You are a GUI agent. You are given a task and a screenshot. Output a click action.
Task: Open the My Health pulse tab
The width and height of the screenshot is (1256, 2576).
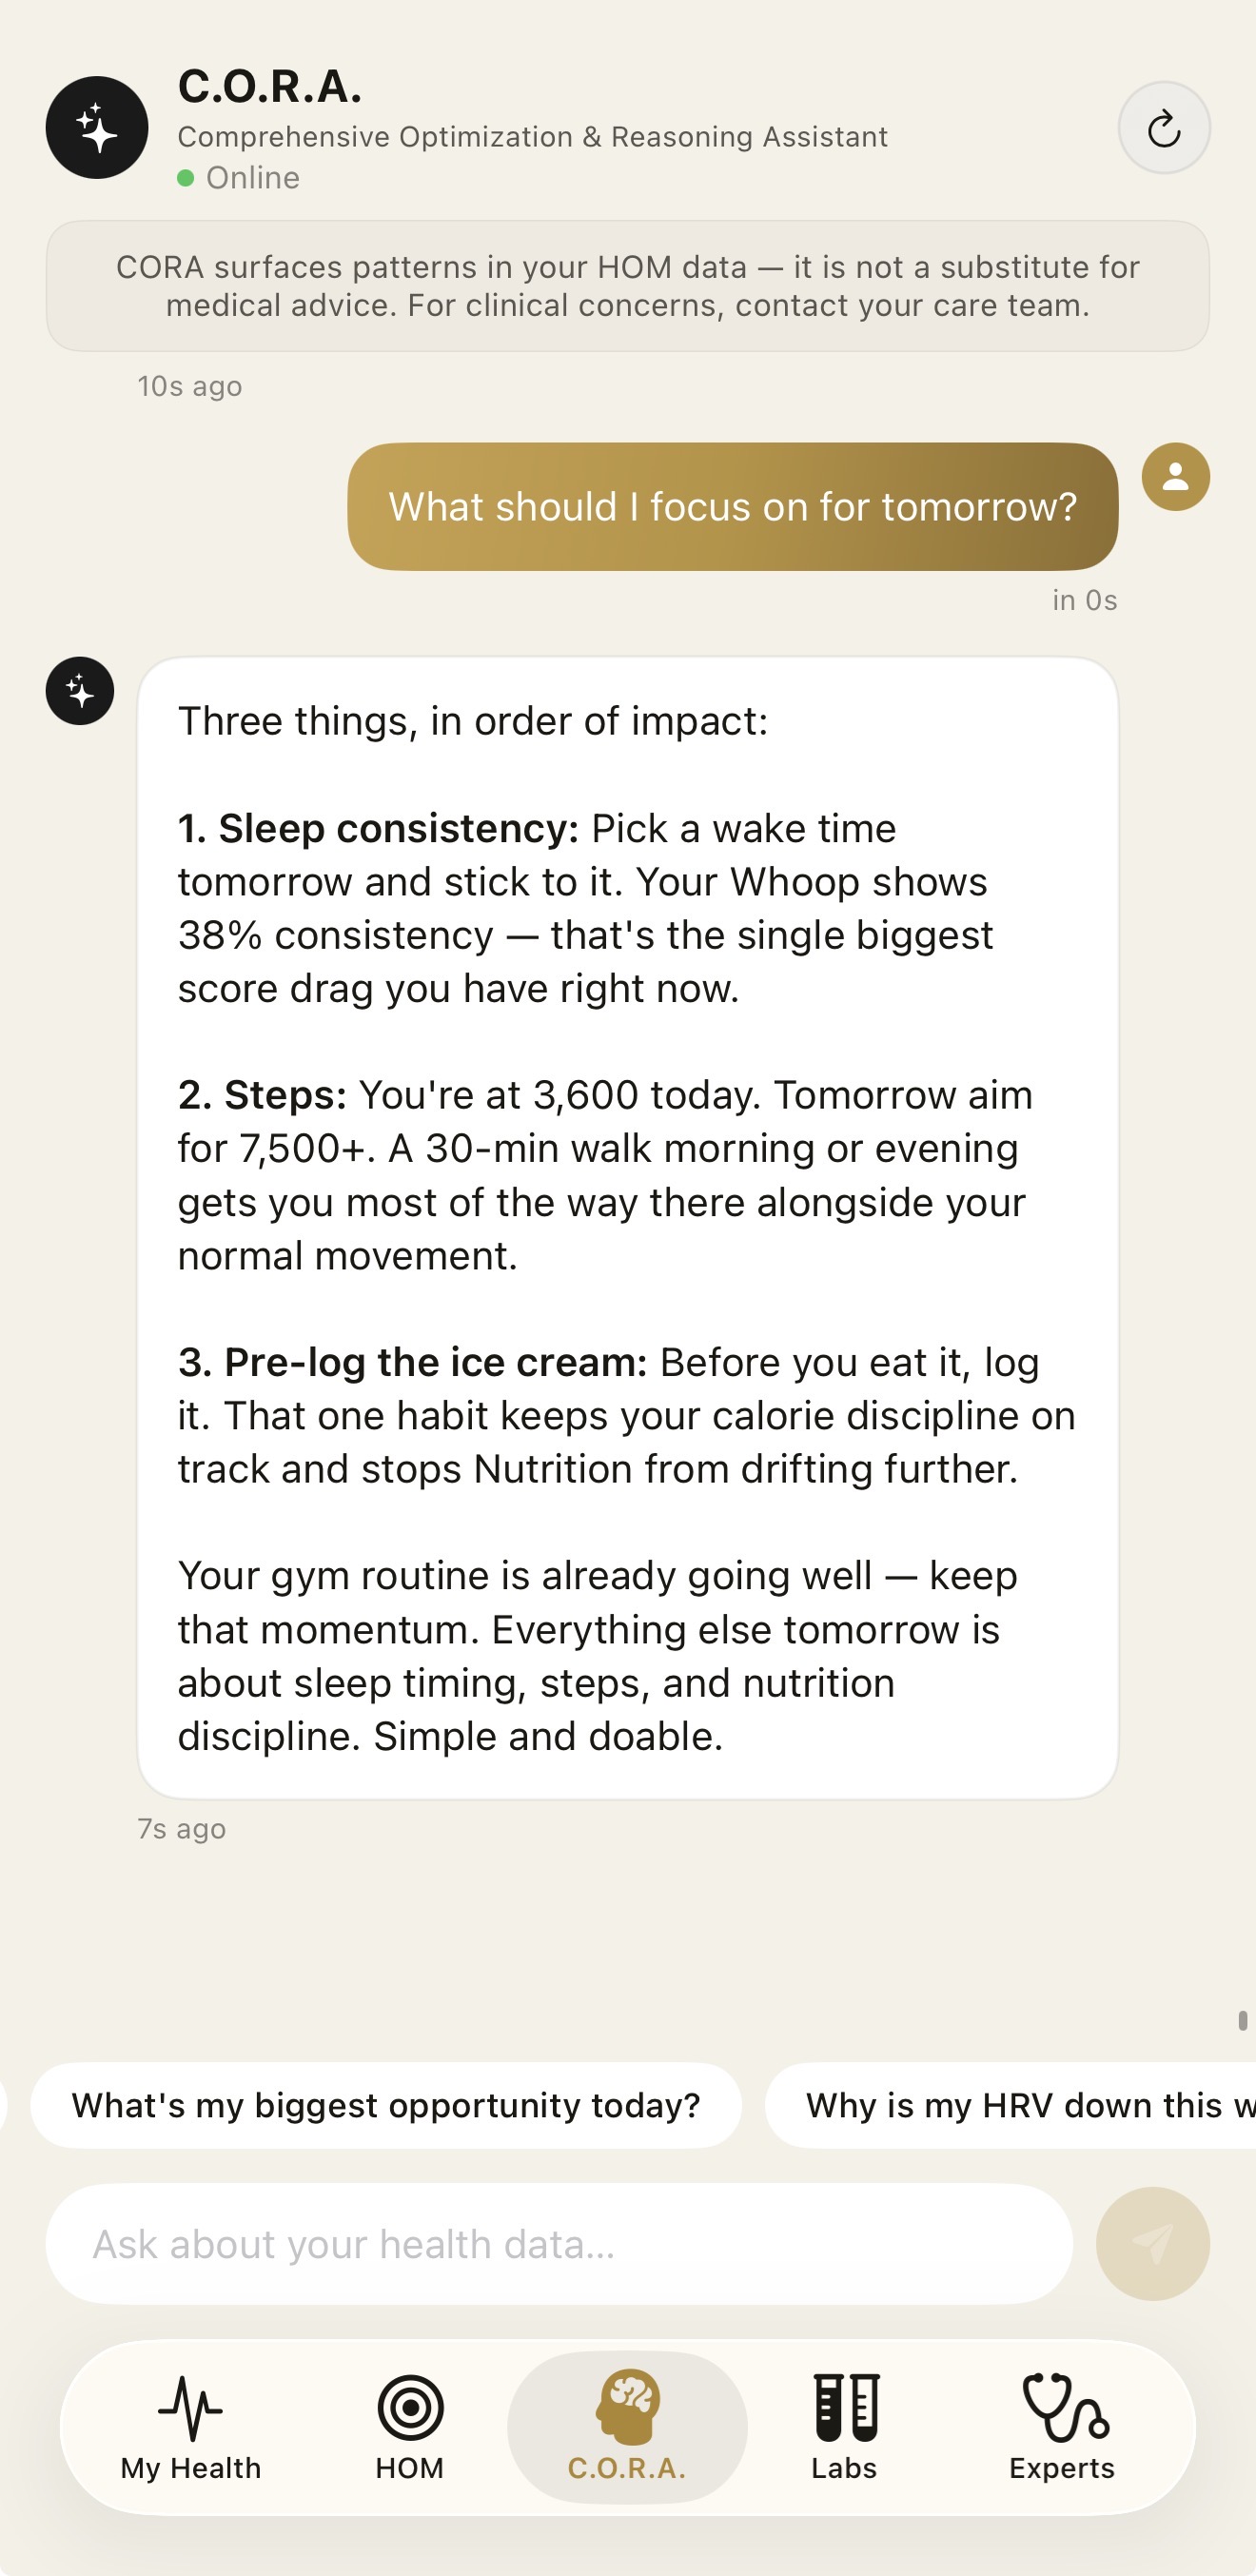tap(191, 2428)
